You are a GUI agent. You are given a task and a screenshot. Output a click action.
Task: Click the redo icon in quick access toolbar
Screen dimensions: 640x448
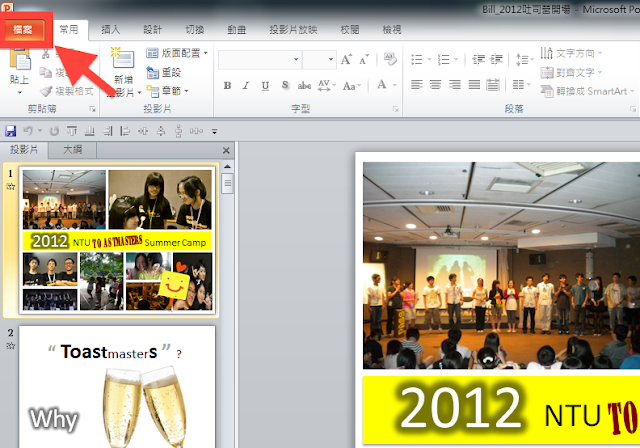(54, 131)
